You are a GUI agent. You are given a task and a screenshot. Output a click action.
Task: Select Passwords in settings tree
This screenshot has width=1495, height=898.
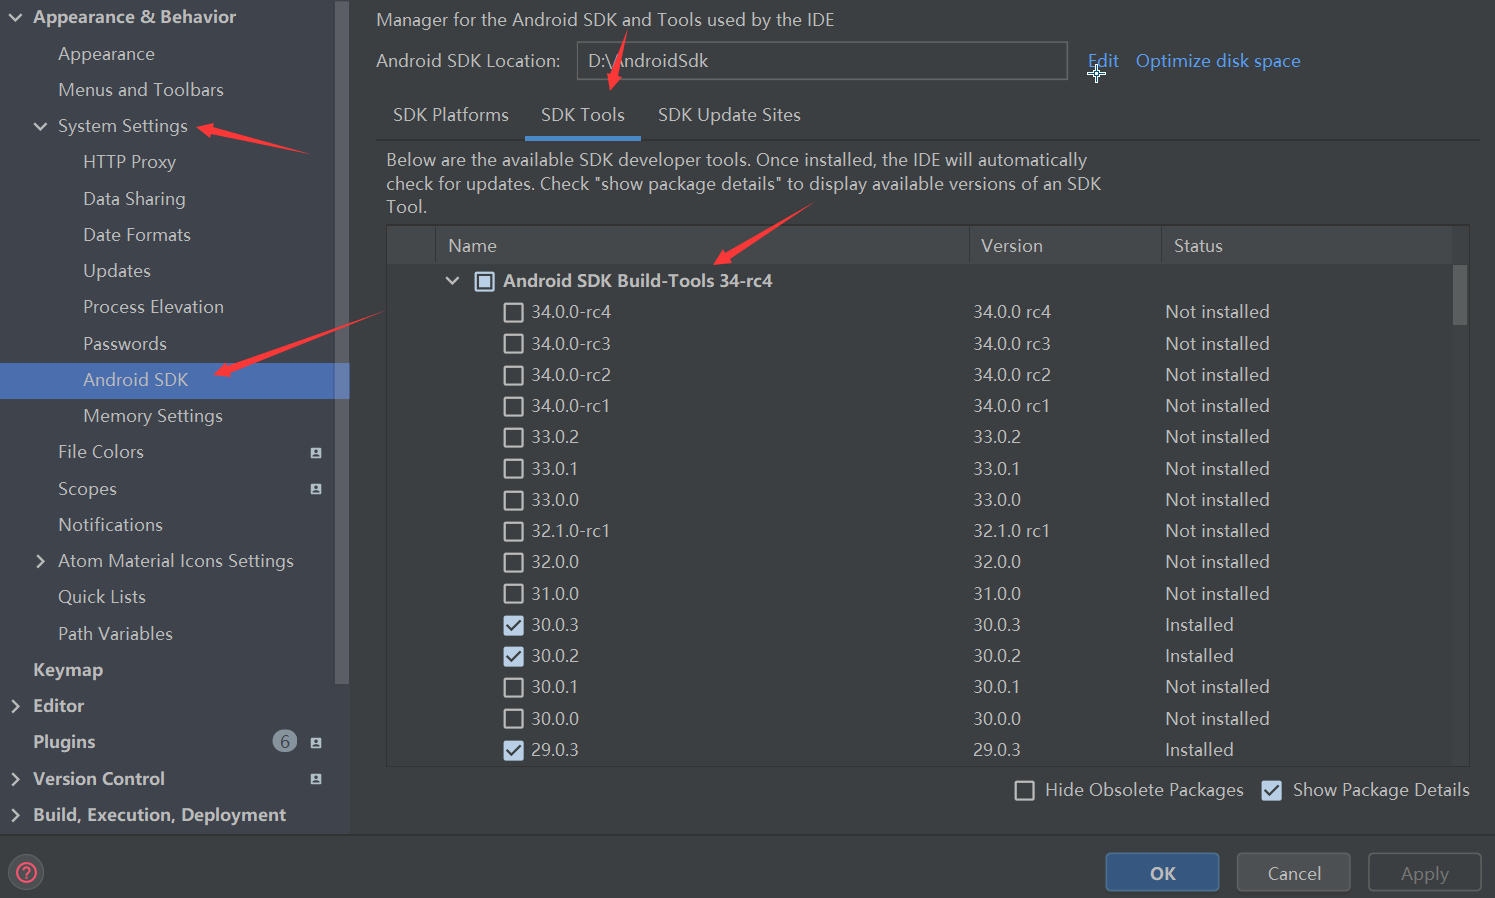(x=125, y=344)
